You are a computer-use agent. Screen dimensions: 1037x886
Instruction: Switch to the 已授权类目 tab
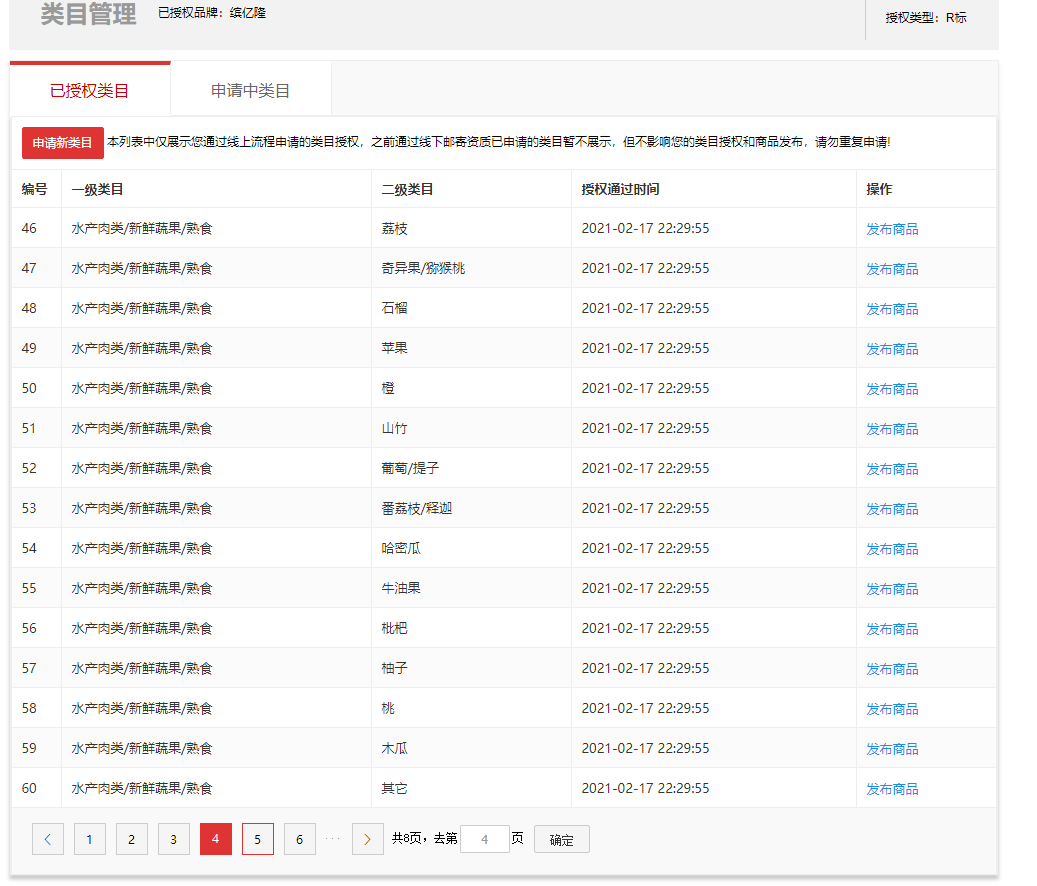90,90
